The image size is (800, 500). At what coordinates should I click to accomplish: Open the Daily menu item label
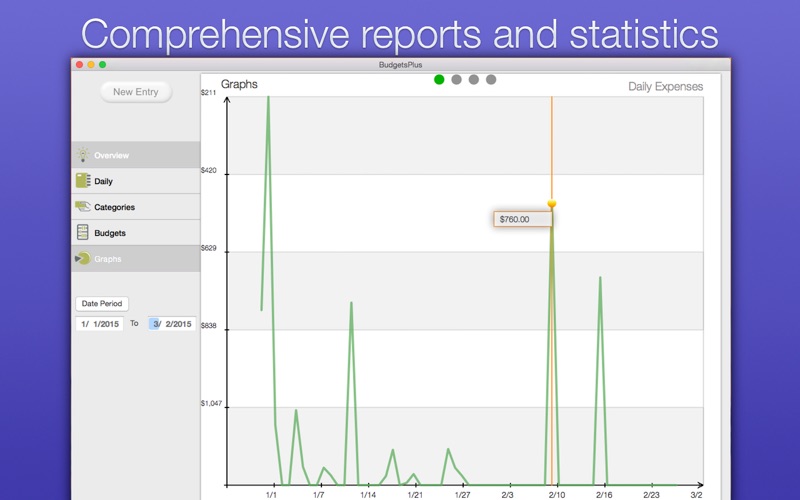tap(103, 181)
